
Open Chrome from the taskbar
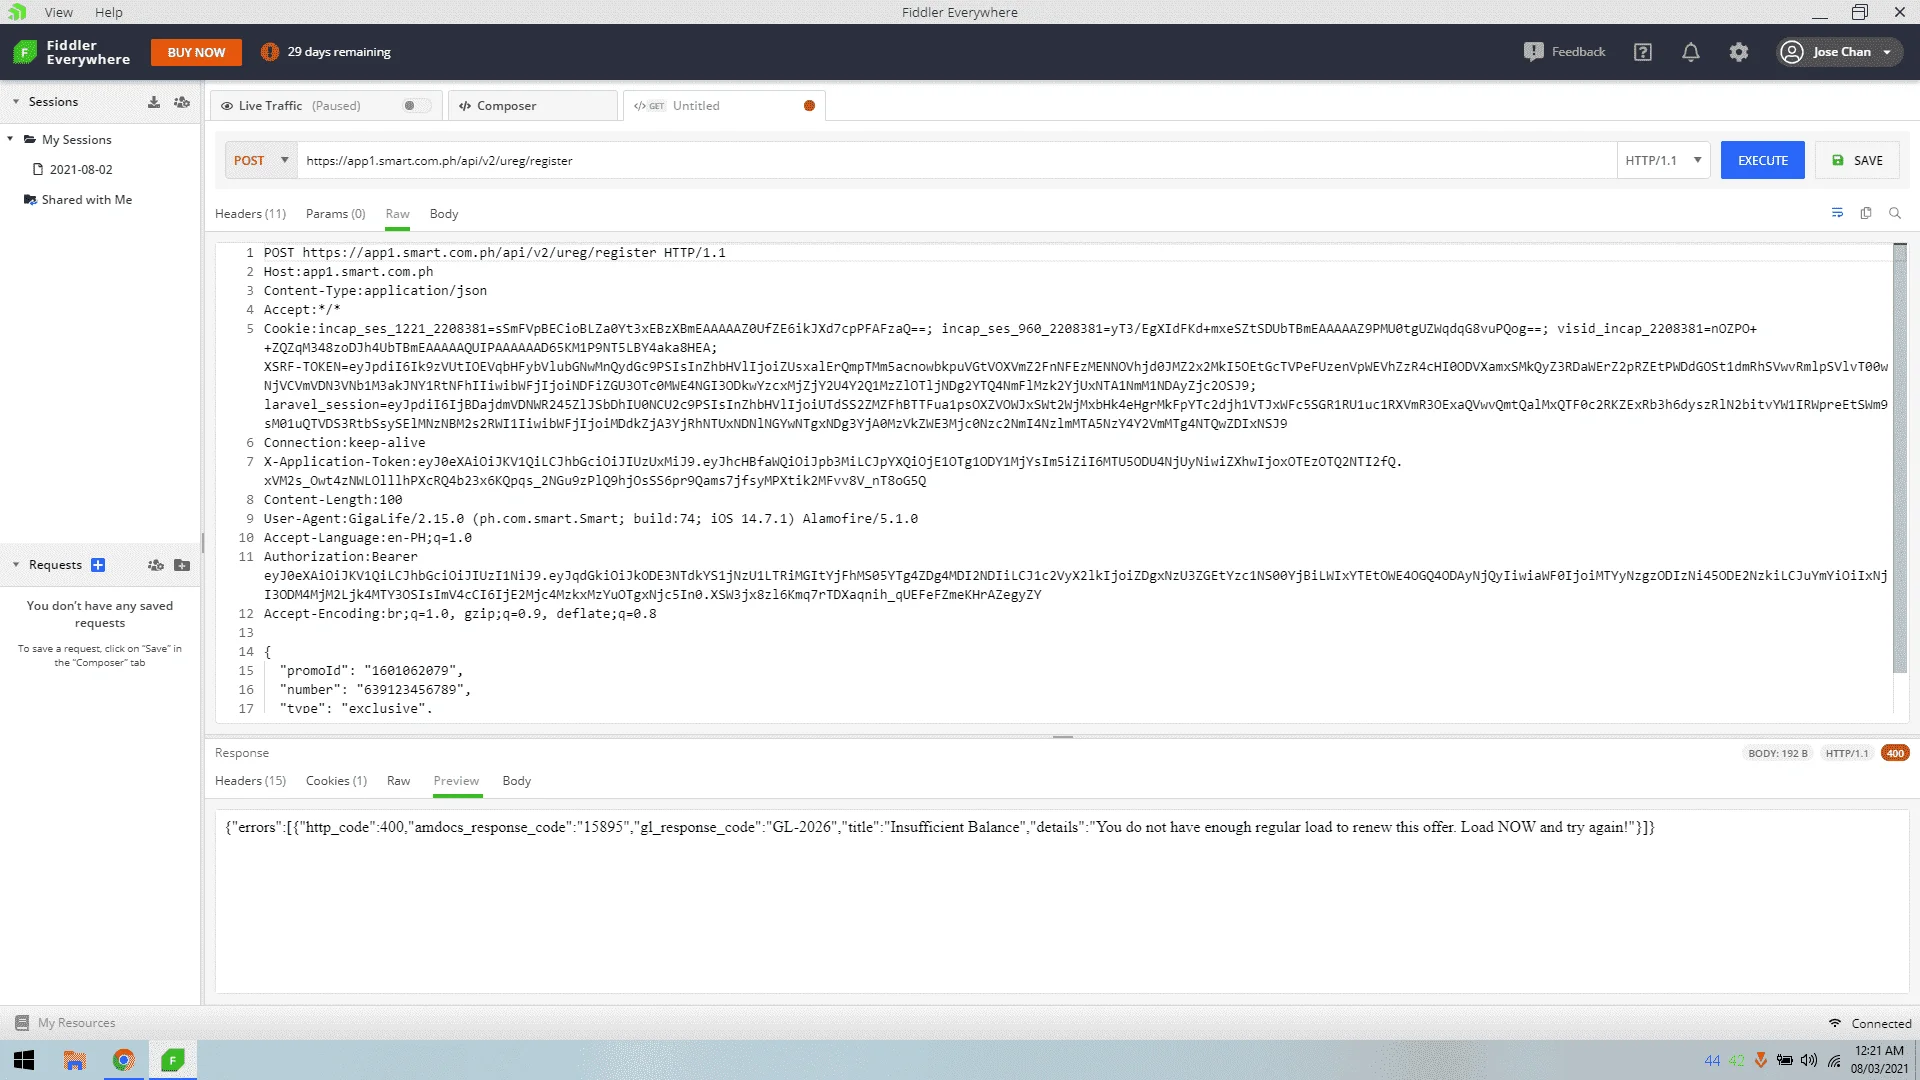[124, 1060]
